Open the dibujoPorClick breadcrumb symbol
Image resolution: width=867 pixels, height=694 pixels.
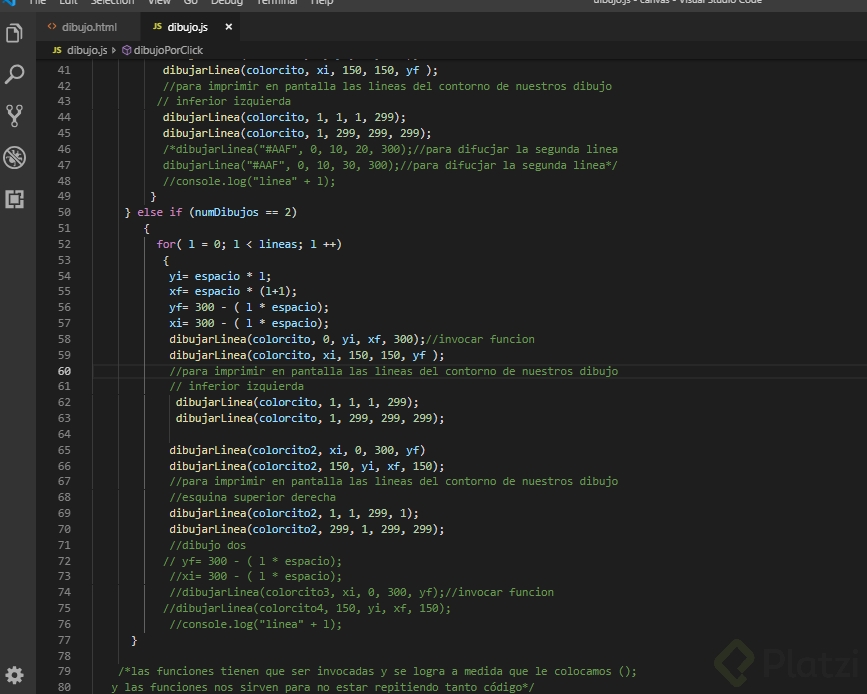point(168,50)
